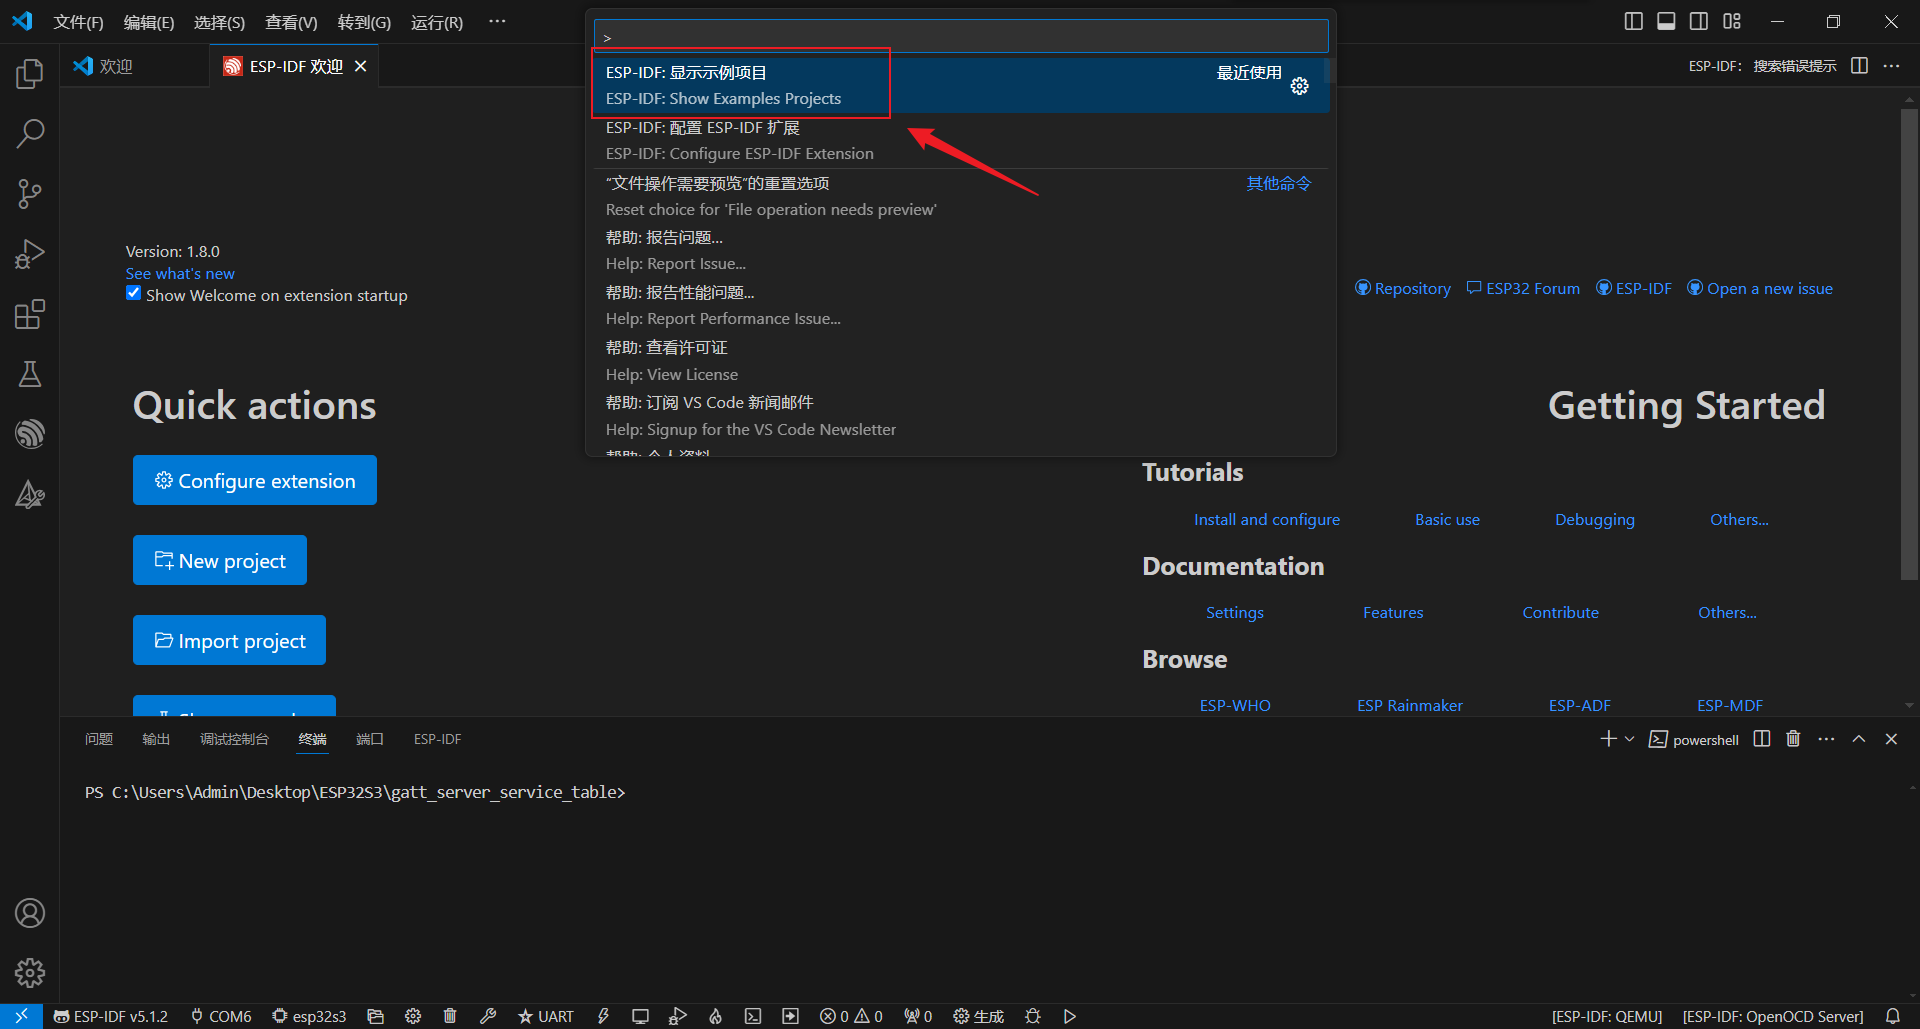Open Run and Debug view
The image size is (1920, 1029).
30,254
